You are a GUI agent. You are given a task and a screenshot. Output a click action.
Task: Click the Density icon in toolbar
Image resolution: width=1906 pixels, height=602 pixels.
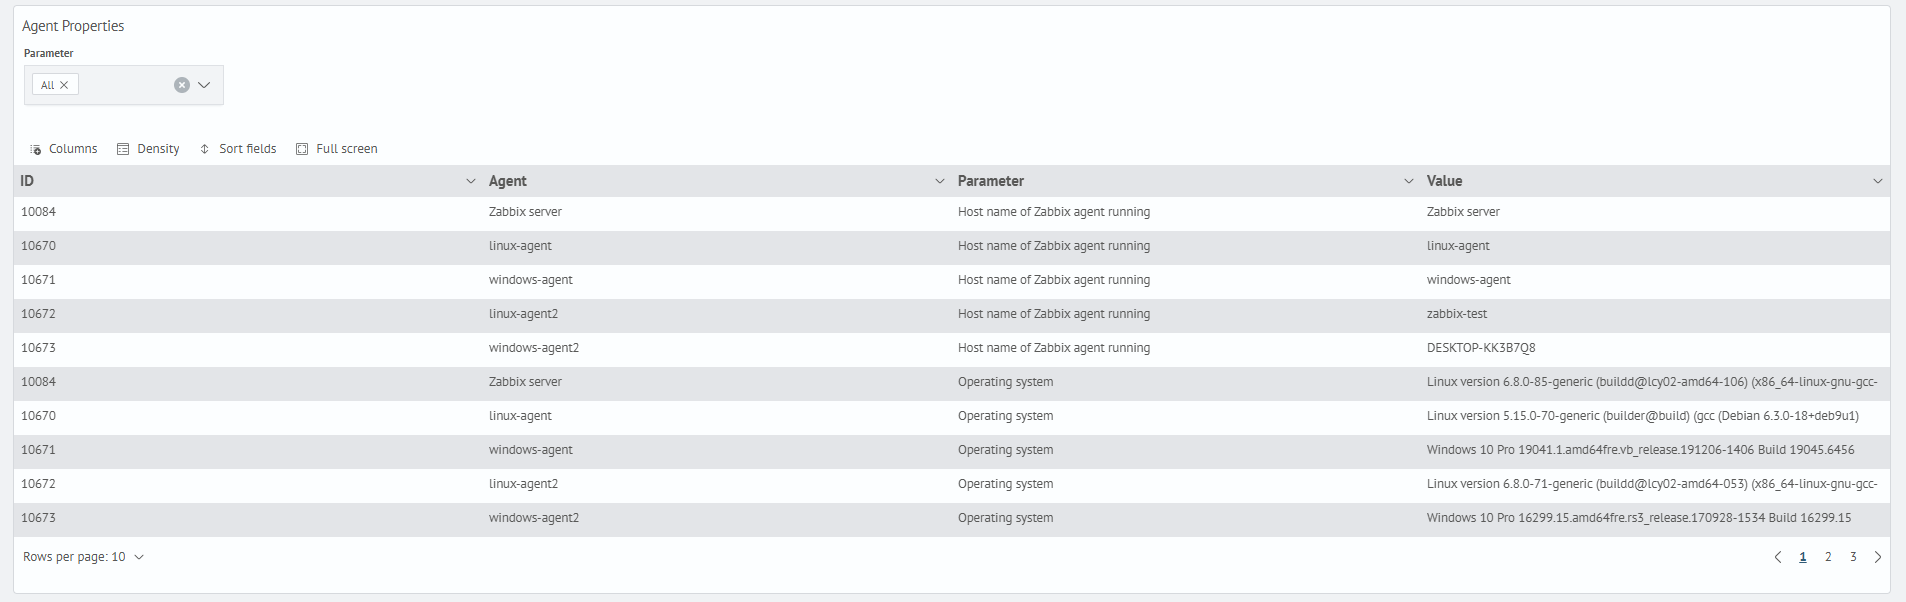coord(123,149)
